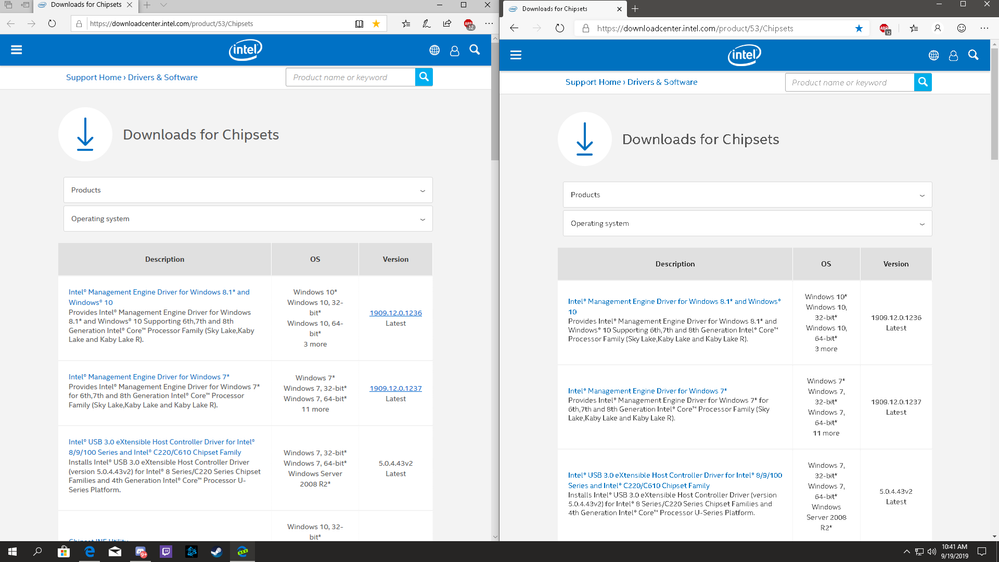The width and height of the screenshot is (999, 562).
Task: Open the Favorites list in the right Edge toolbar
Action: point(914,28)
